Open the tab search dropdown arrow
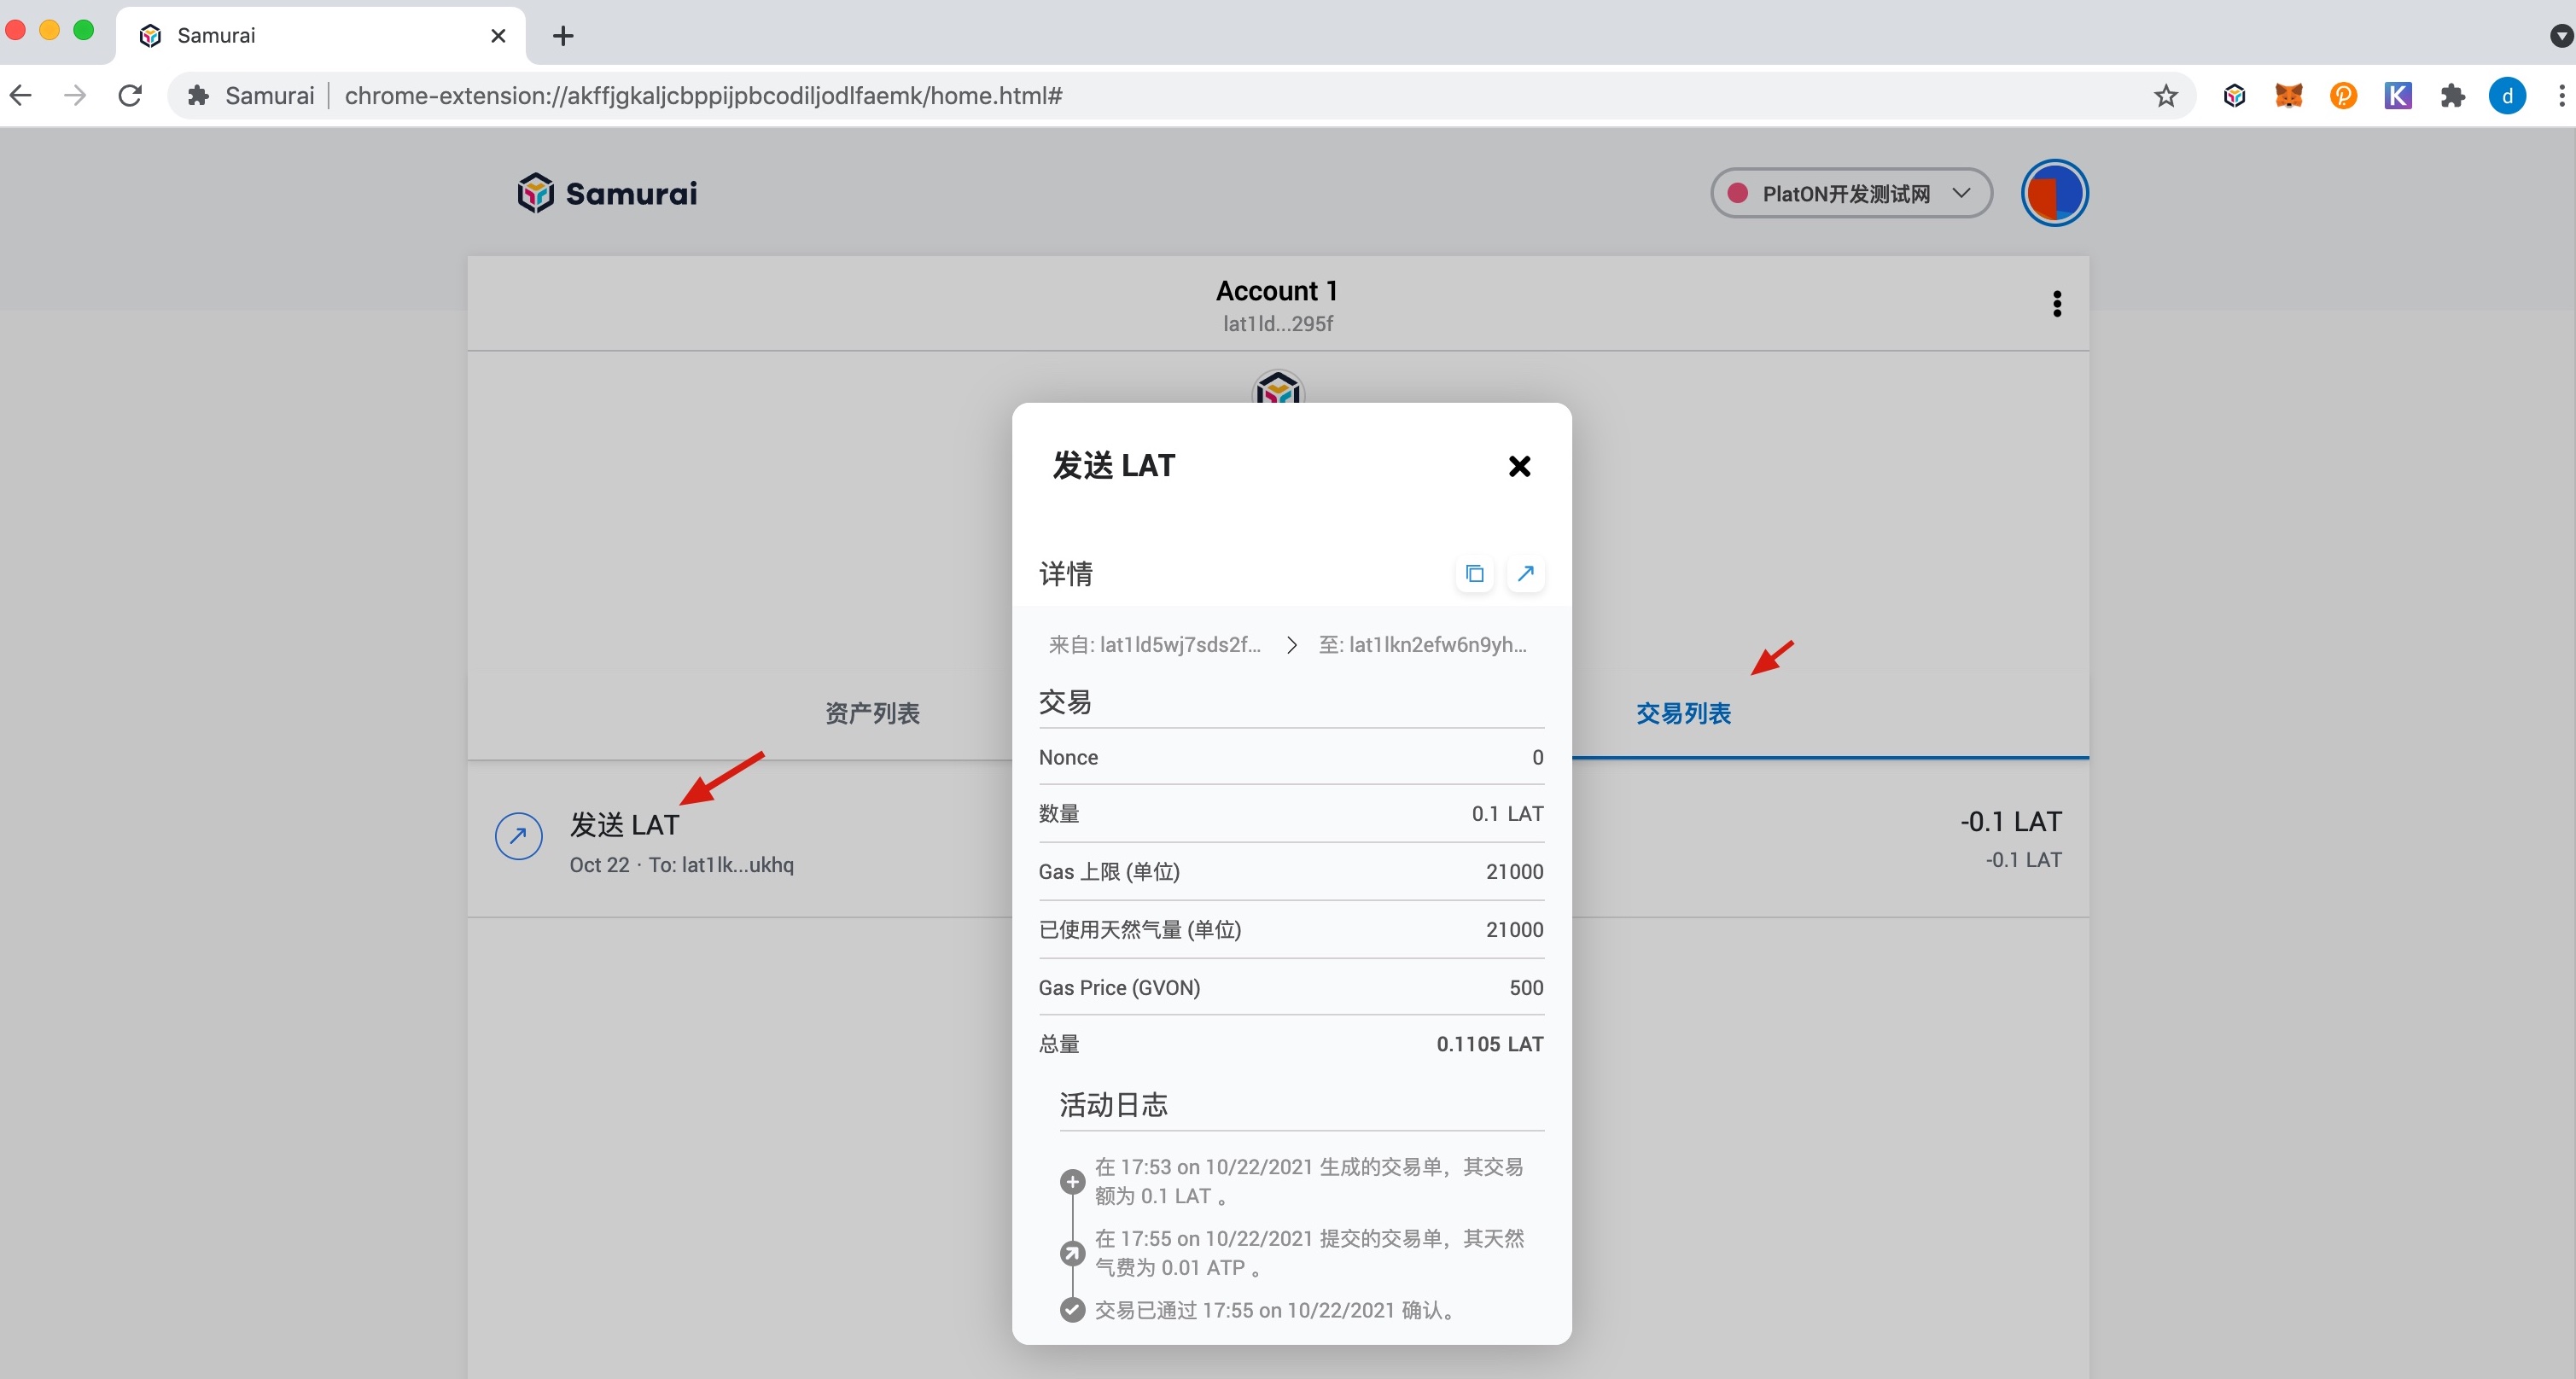 tap(2561, 36)
